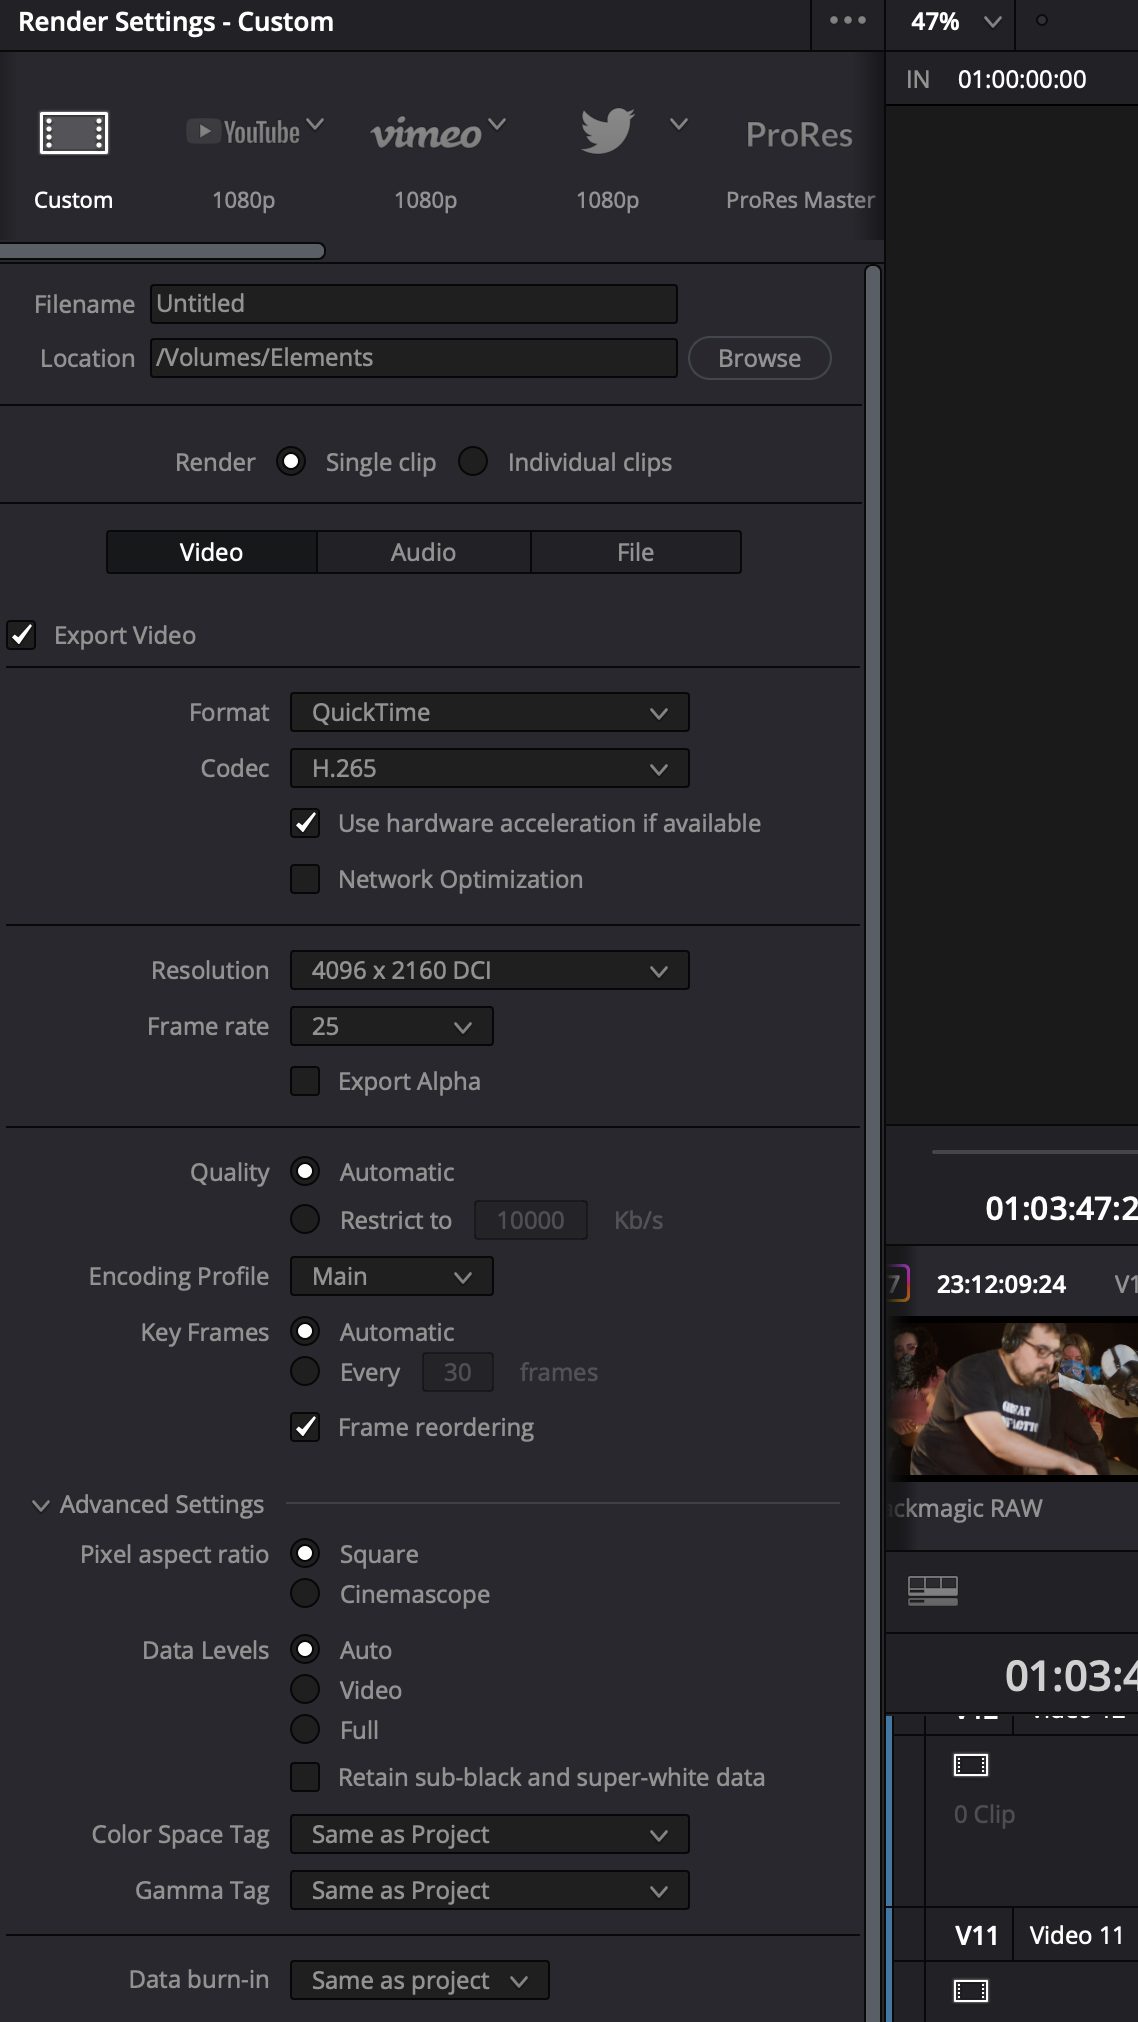Open the YouTube preset dropdown arrow
This screenshot has width=1138, height=2022.
315,124
